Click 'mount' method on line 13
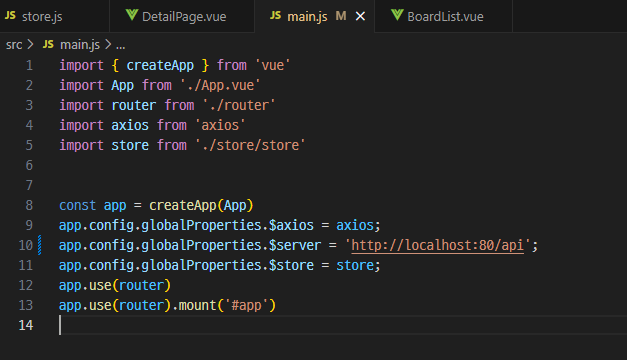Viewport: 627px width, 360px height. click(197, 305)
